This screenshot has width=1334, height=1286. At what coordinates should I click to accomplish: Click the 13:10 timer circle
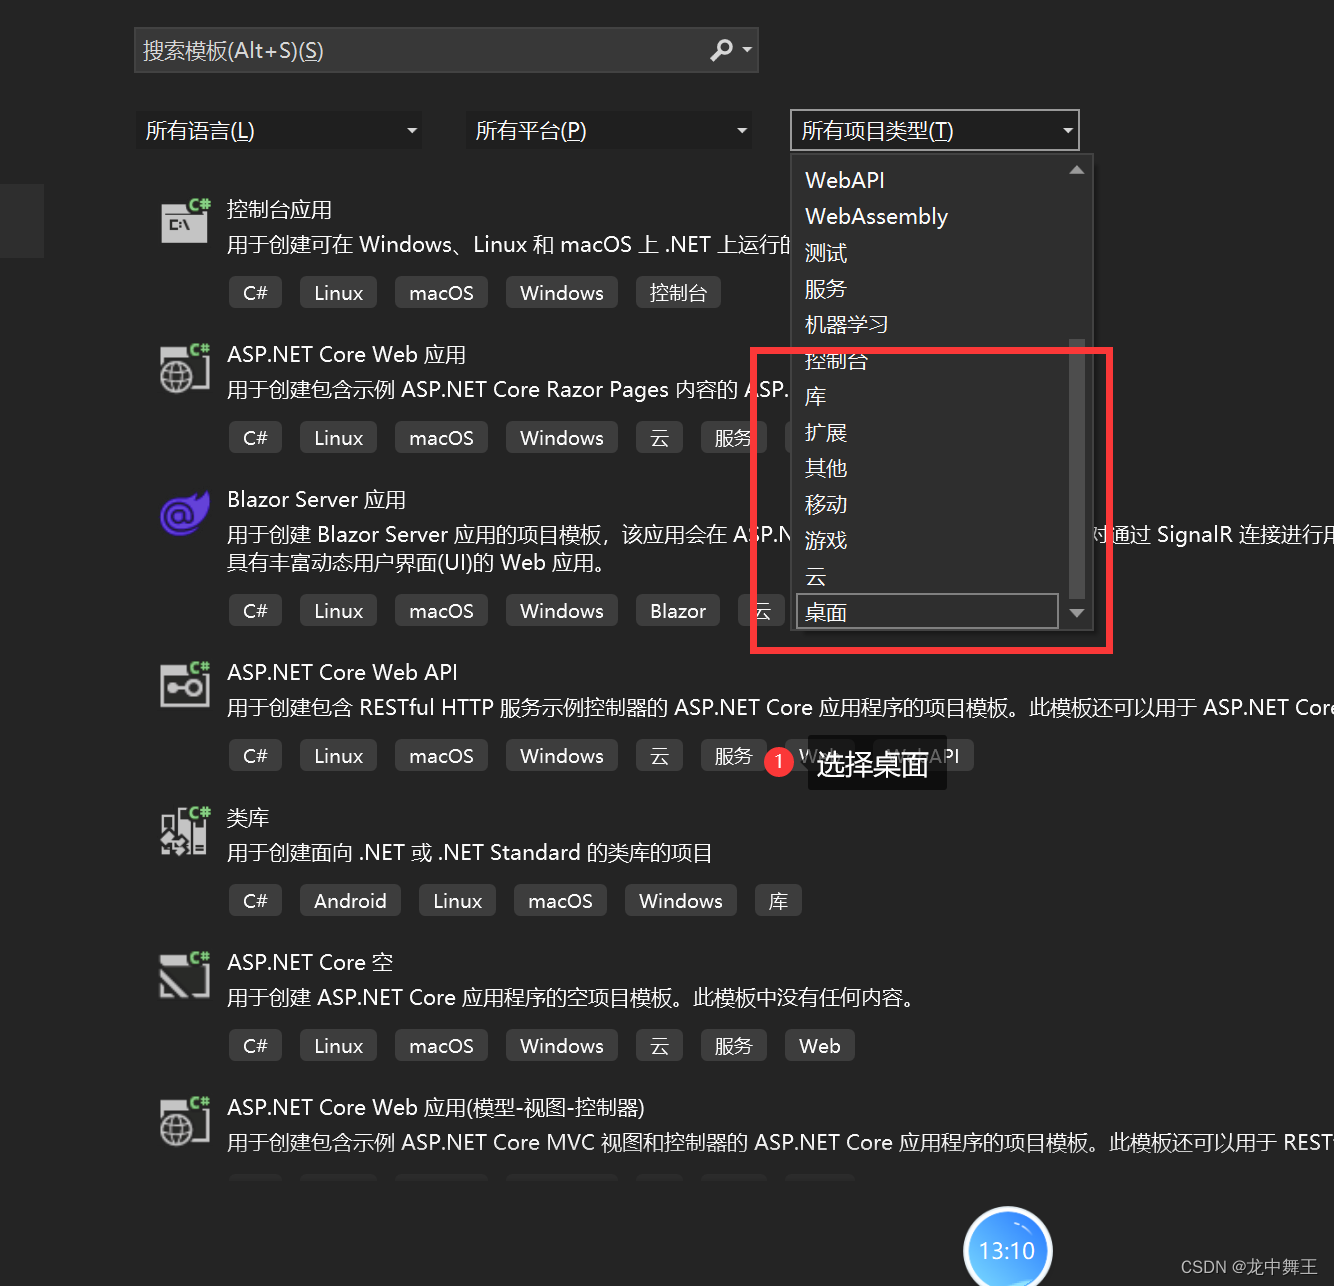(1007, 1248)
